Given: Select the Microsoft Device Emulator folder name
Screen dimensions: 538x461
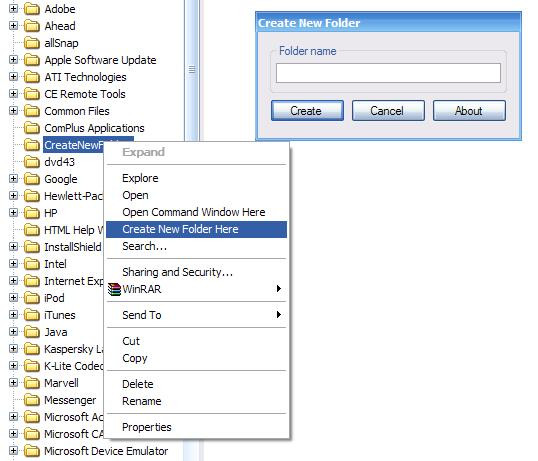Looking at the screenshot, I should coord(106,451).
